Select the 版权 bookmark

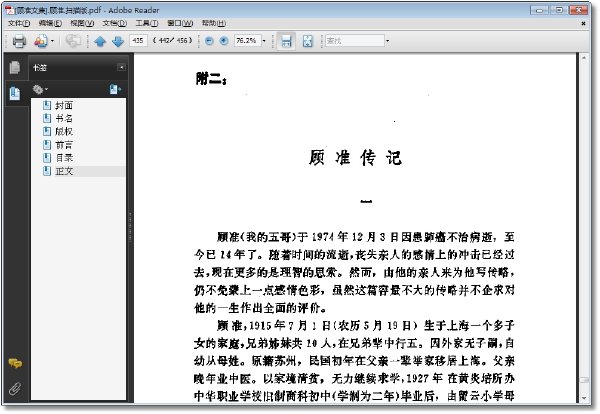[64, 131]
